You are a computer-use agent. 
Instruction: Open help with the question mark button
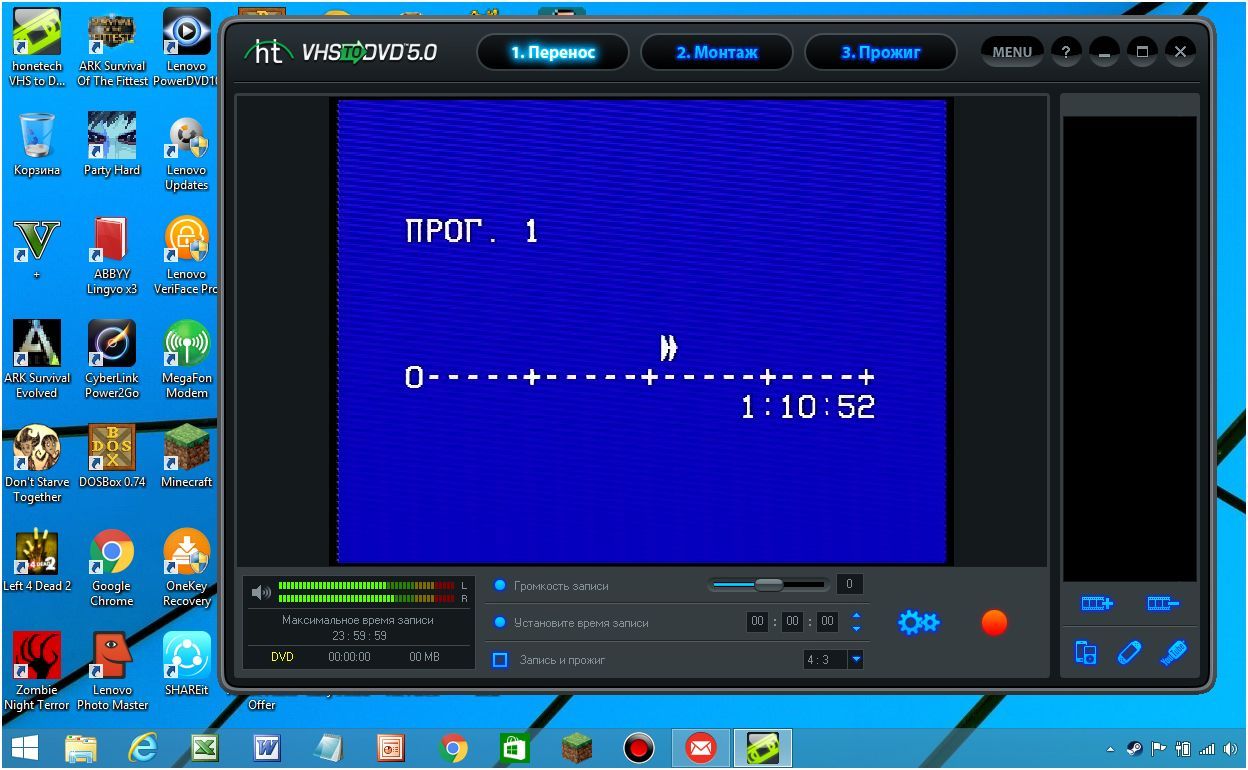[1065, 52]
